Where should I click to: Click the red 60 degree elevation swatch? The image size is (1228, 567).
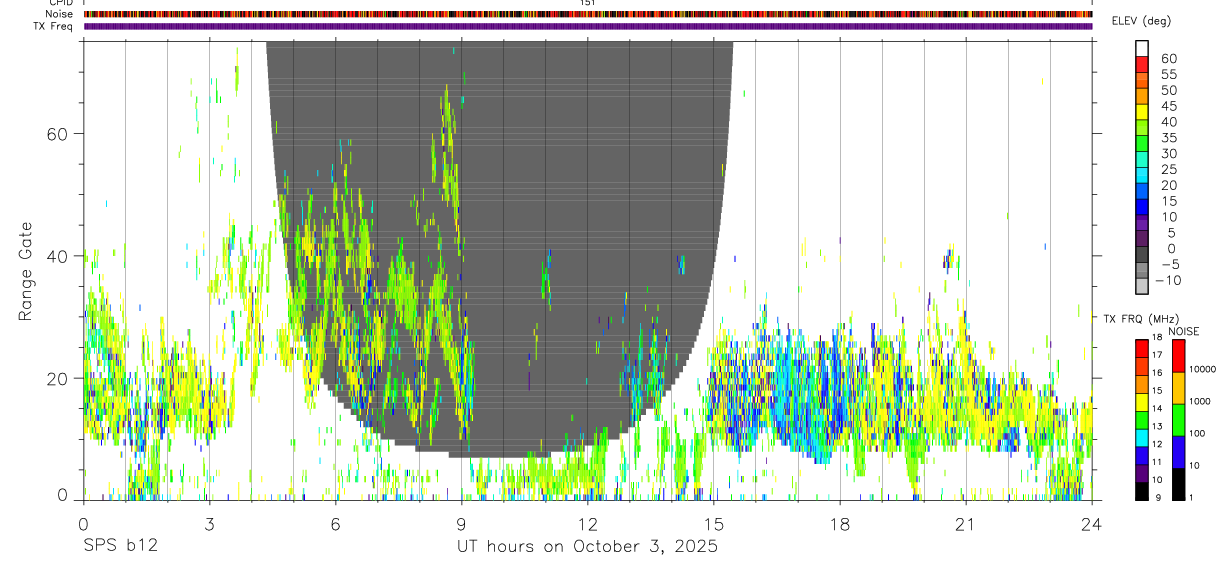[x=1142, y=64]
